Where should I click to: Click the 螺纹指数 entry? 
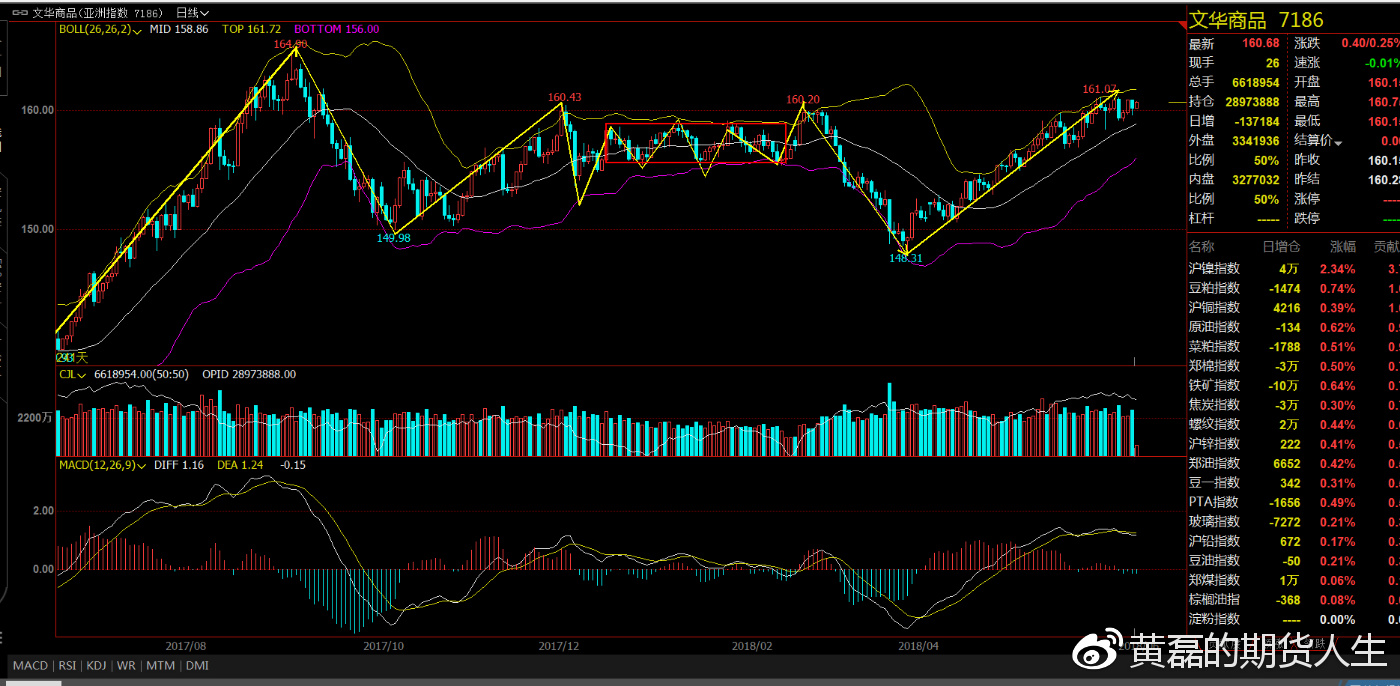pos(1294,424)
